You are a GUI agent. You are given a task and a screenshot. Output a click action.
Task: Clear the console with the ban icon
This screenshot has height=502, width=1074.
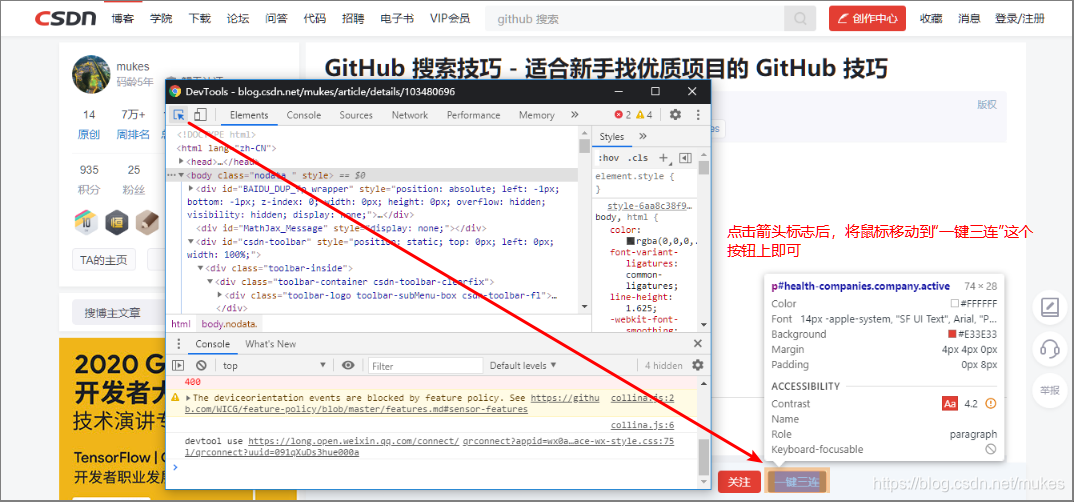click(x=201, y=366)
